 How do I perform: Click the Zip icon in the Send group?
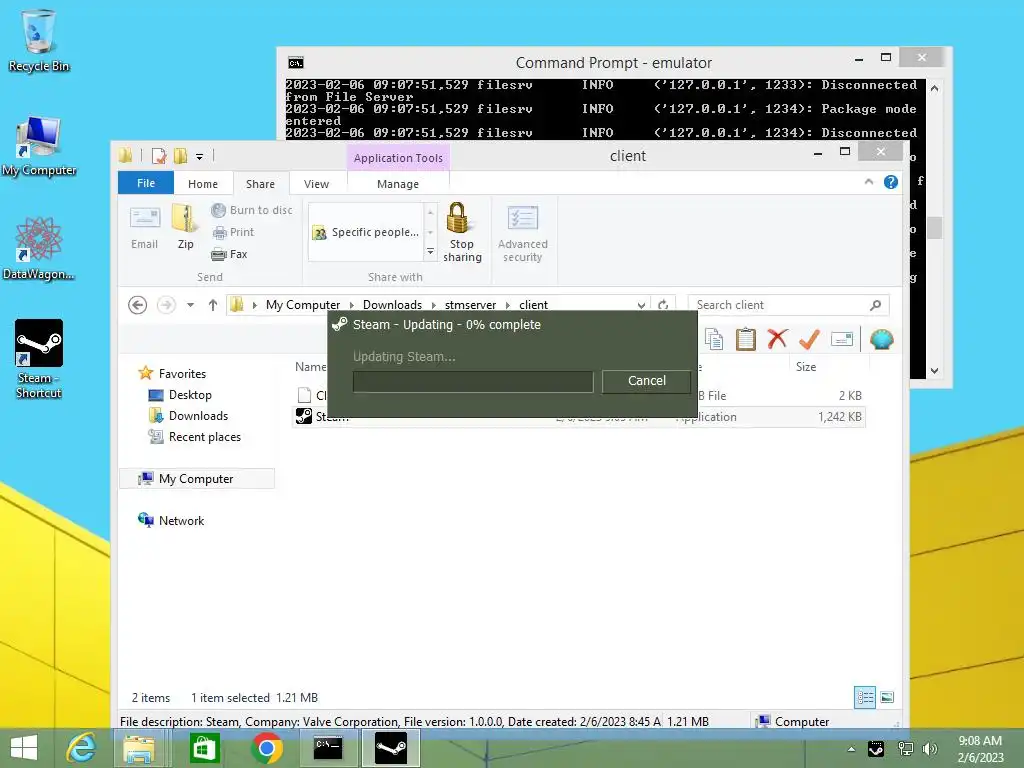tap(185, 227)
